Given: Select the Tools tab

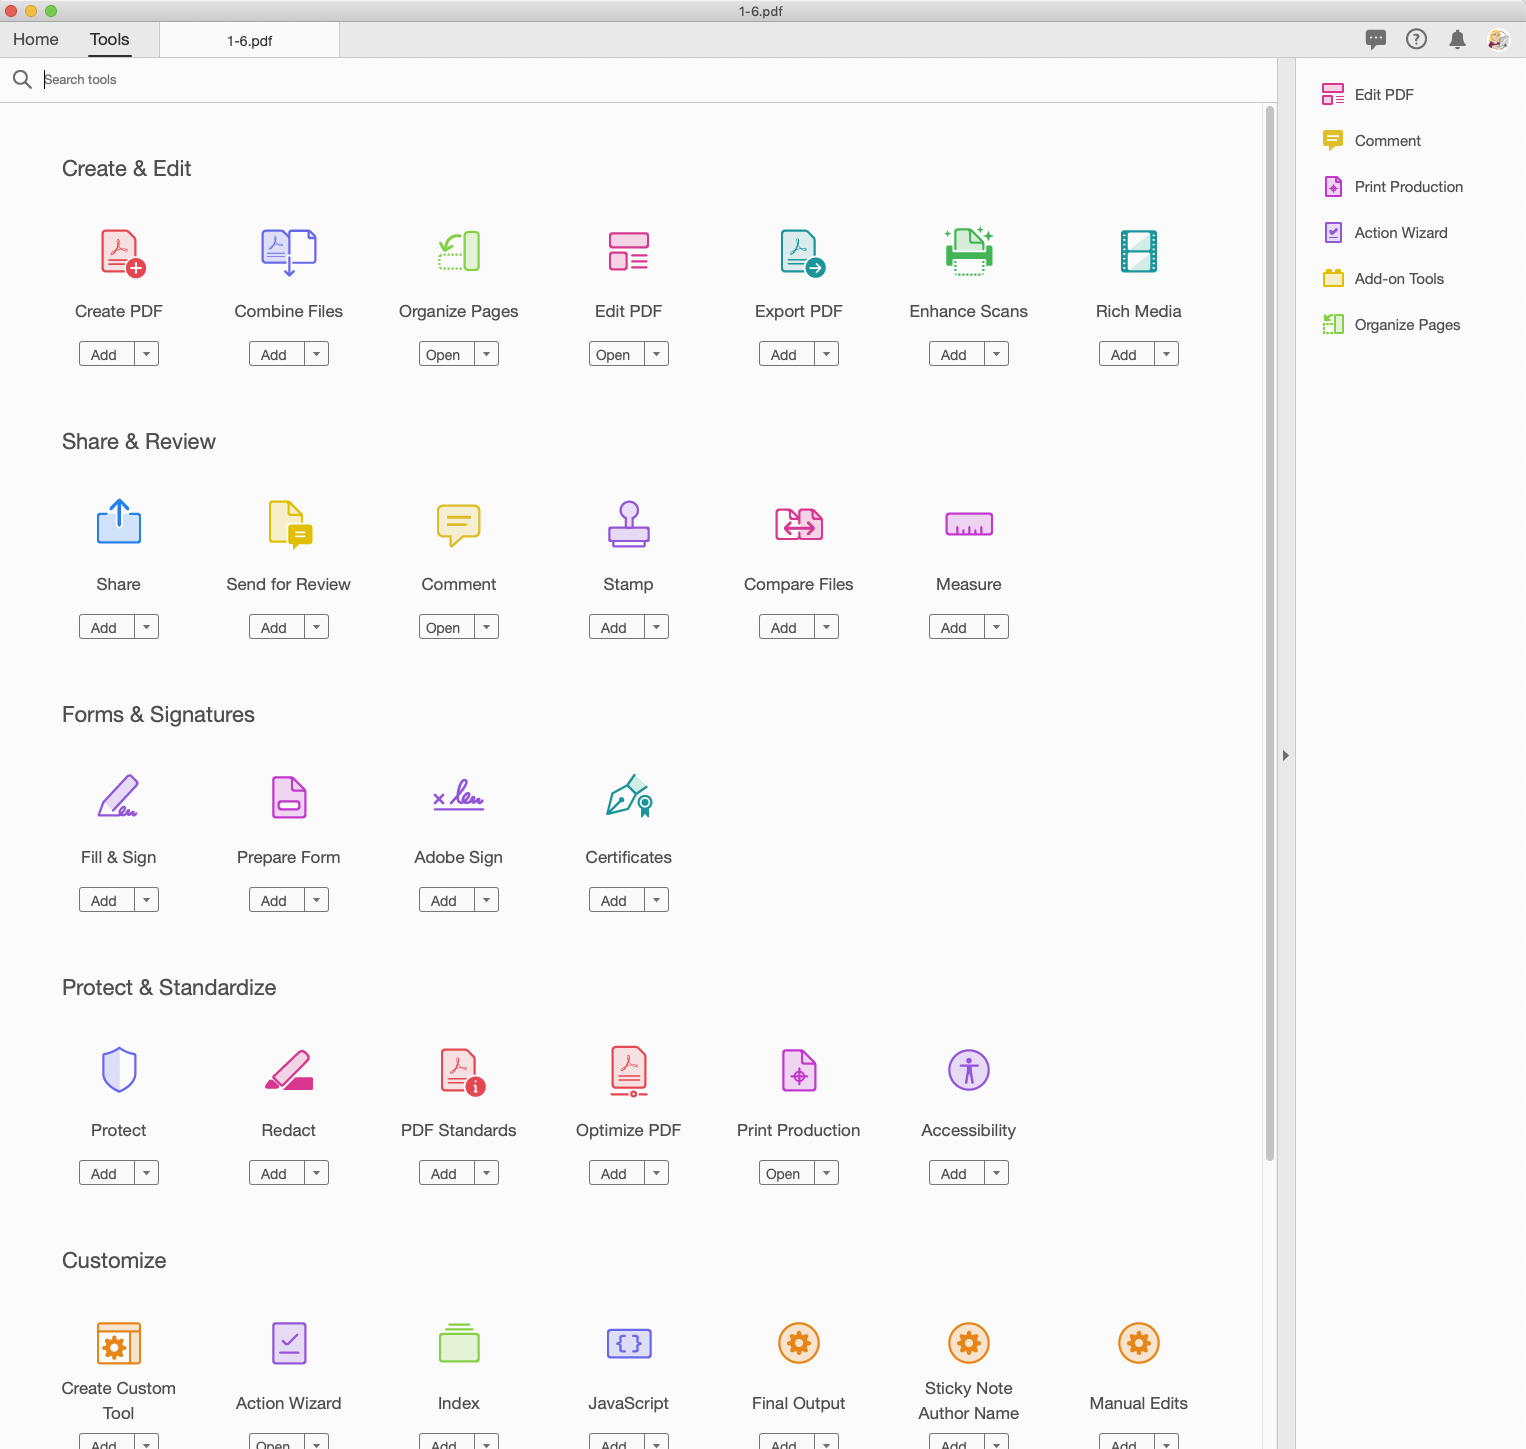Looking at the screenshot, I should (110, 40).
